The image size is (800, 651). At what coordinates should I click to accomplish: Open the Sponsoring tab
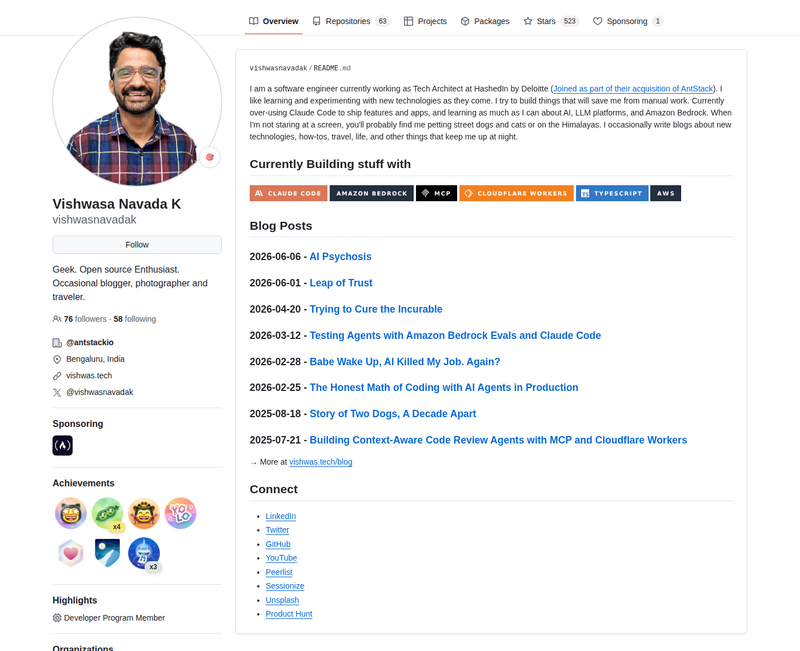(x=628, y=21)
